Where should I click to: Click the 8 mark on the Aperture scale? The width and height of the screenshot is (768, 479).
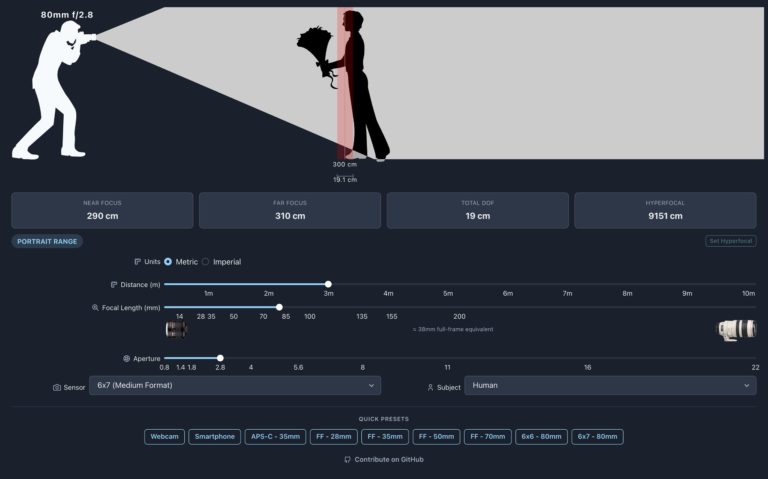[x=362, y=367]
